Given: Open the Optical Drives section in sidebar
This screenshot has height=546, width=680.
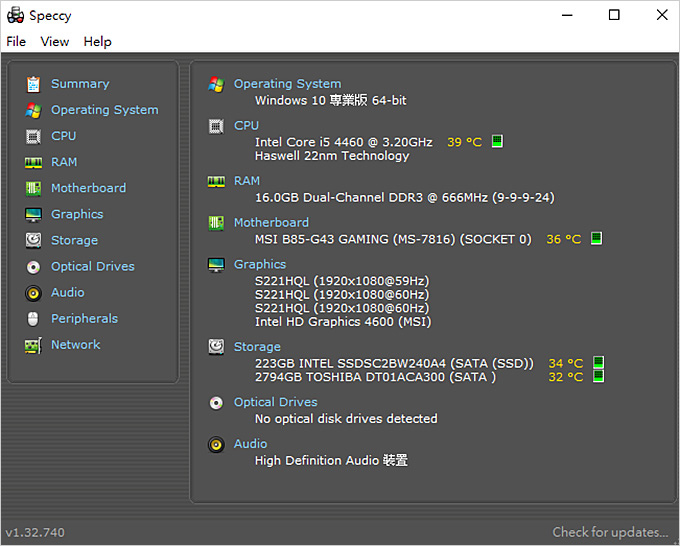Looking at the screenshot, I should click(x=93, y=266).
